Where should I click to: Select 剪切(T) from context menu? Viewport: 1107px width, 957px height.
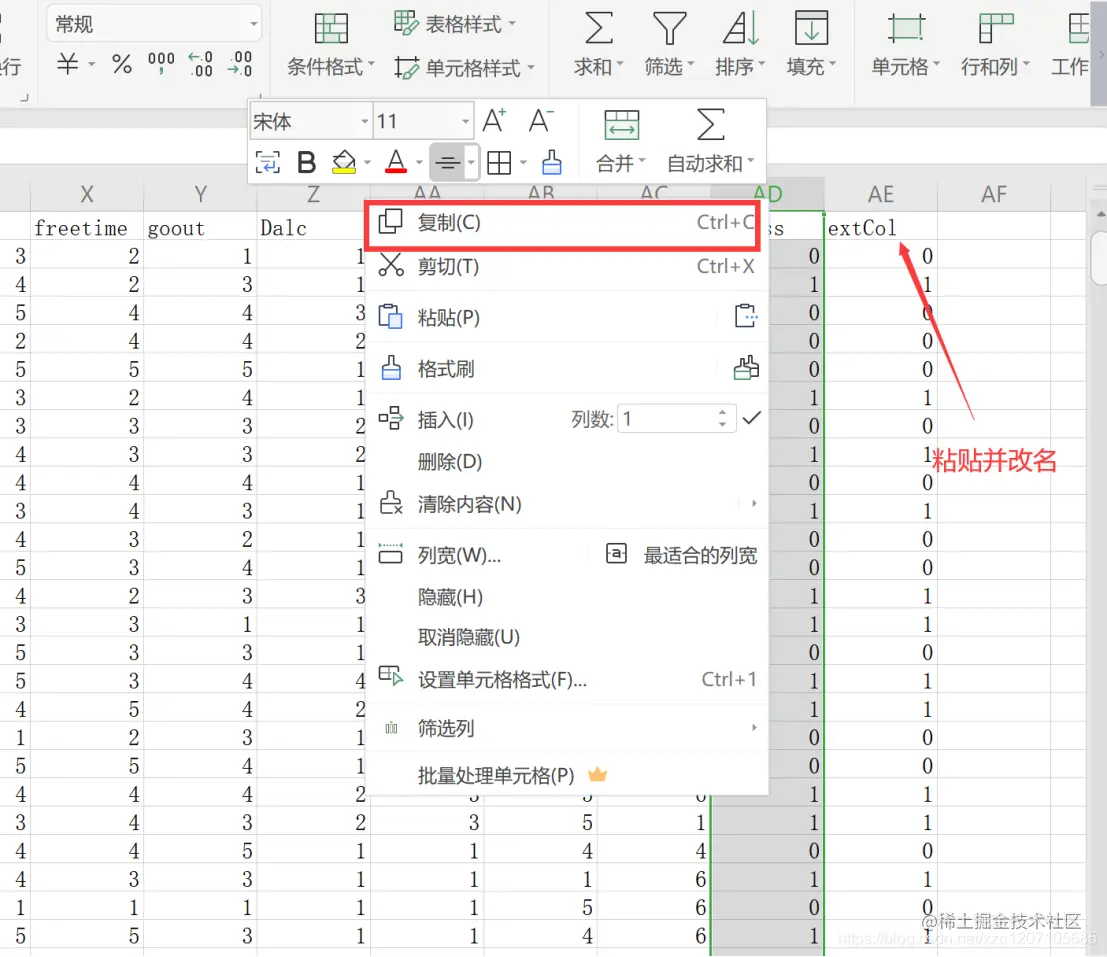tap(566, 267)
